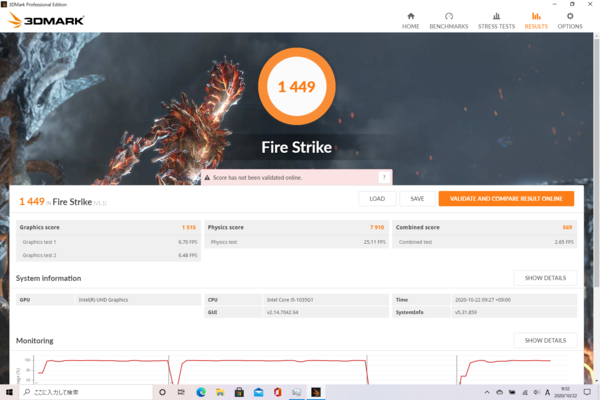Screen dimensions: 600x400
Task: Open Task View on taskbar
Action: click(181, 392)
